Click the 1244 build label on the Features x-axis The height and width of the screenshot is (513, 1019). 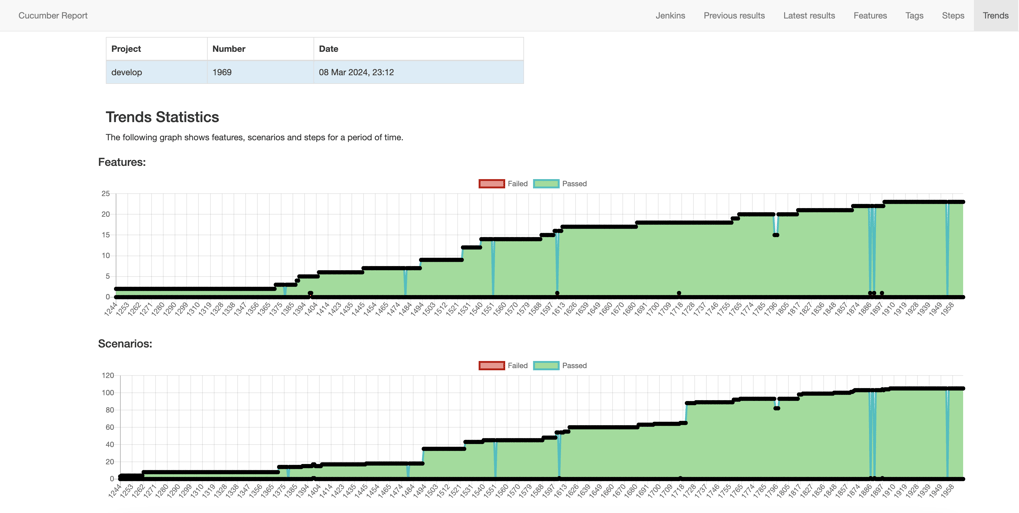coord(112,308)
